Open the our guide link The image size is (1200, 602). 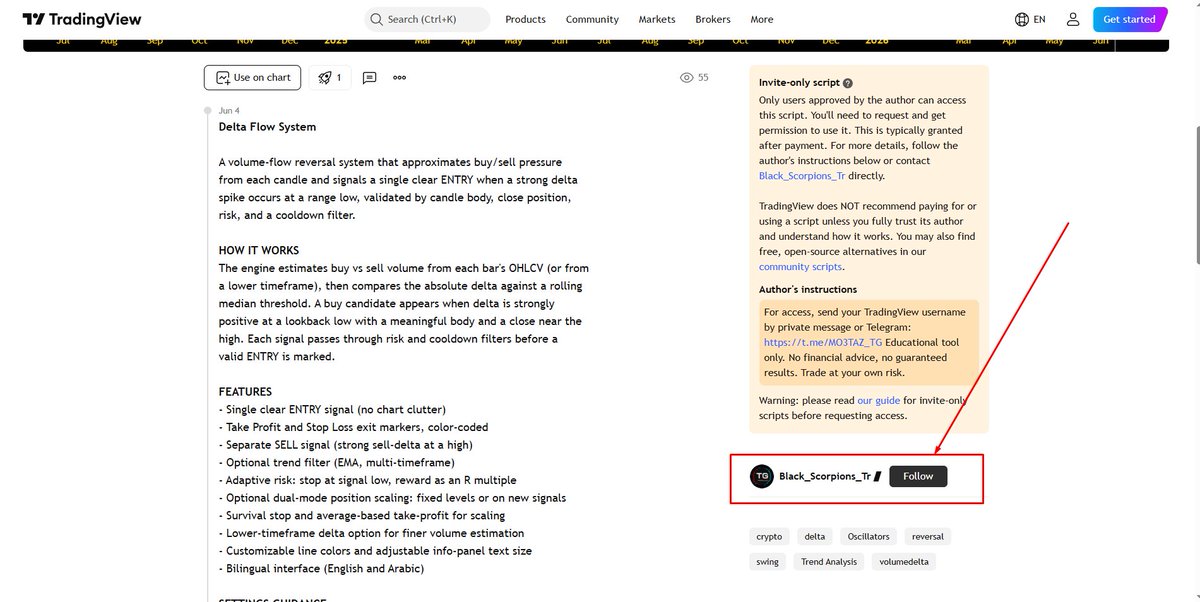[x=878, y=401]
